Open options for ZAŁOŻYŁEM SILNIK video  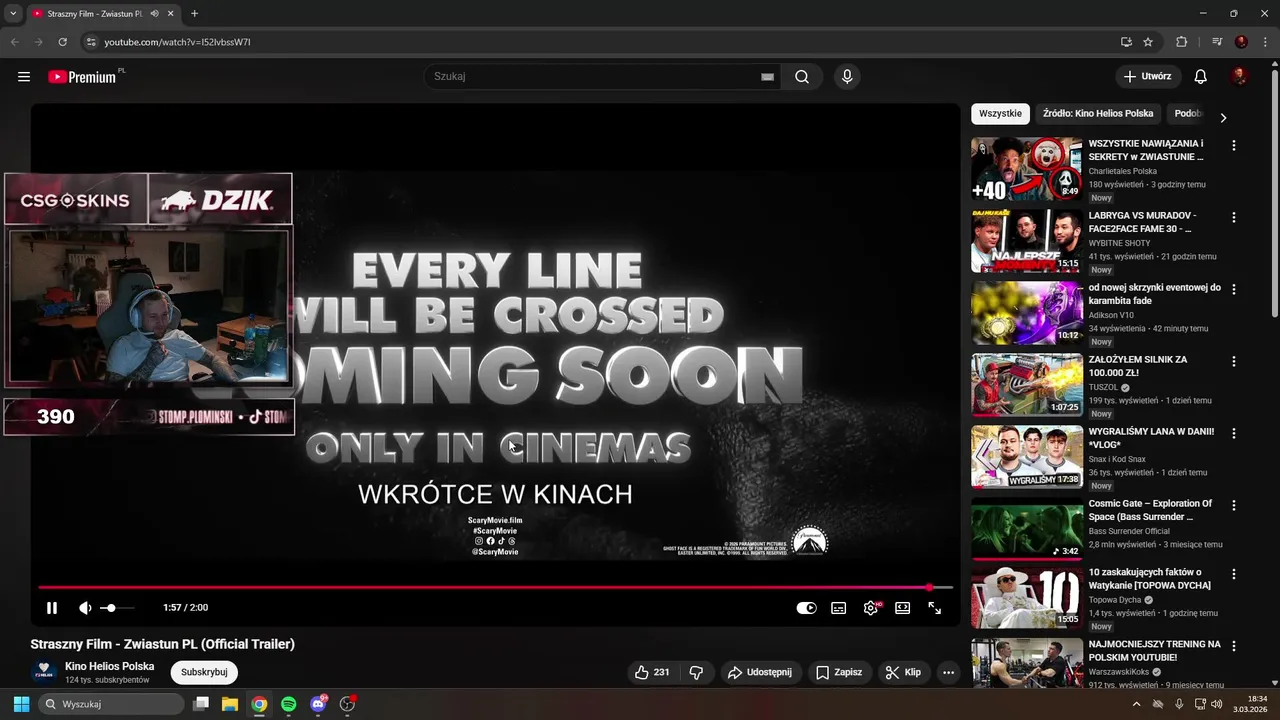[1234, 361]
